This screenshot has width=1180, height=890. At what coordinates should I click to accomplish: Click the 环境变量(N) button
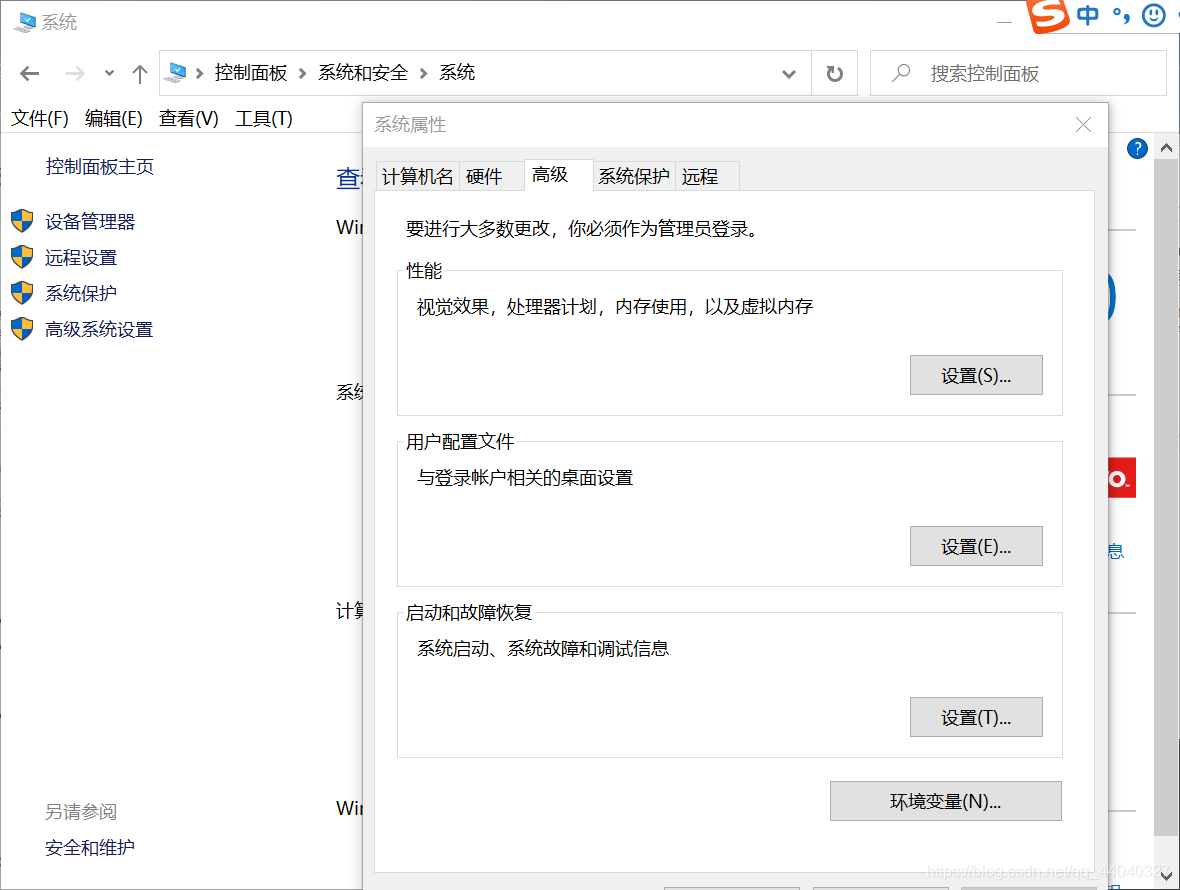945,801
